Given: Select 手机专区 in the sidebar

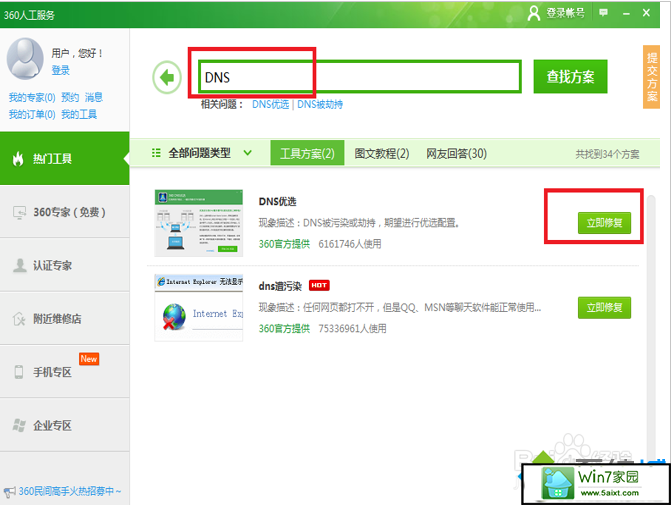Looking at the screenshot, I should click(x=65, y=372).
